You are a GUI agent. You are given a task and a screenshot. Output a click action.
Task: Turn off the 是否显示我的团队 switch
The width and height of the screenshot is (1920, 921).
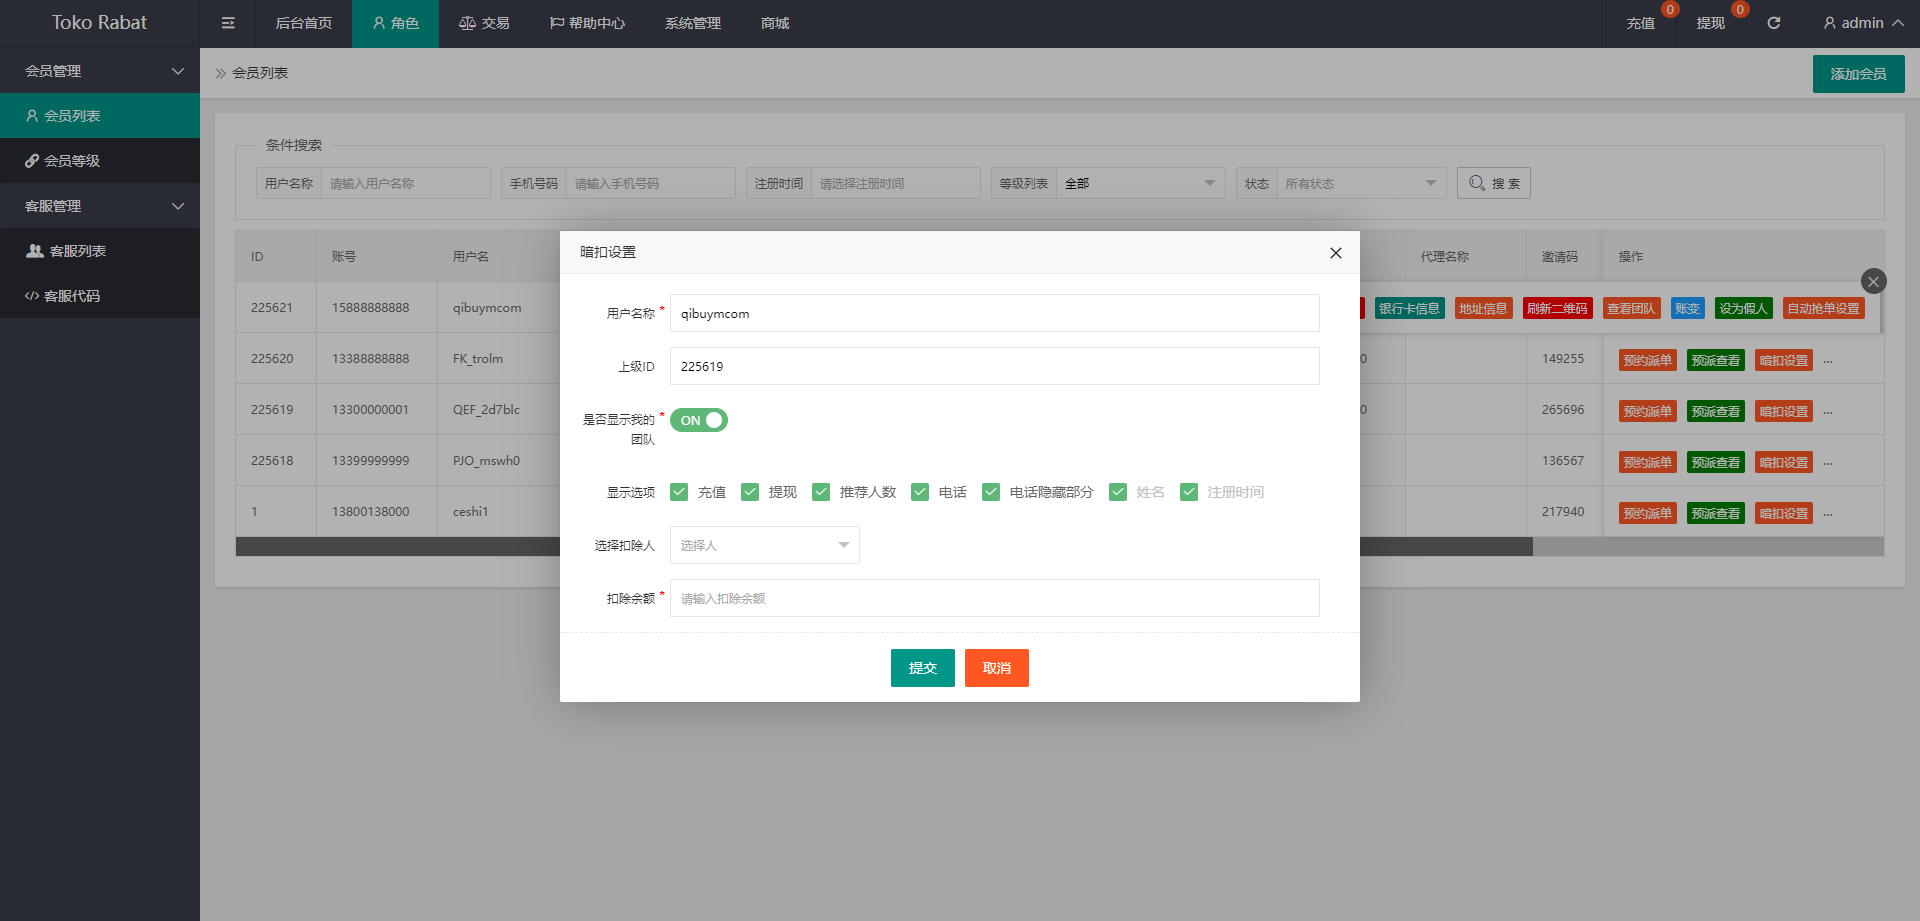(698, 420)
